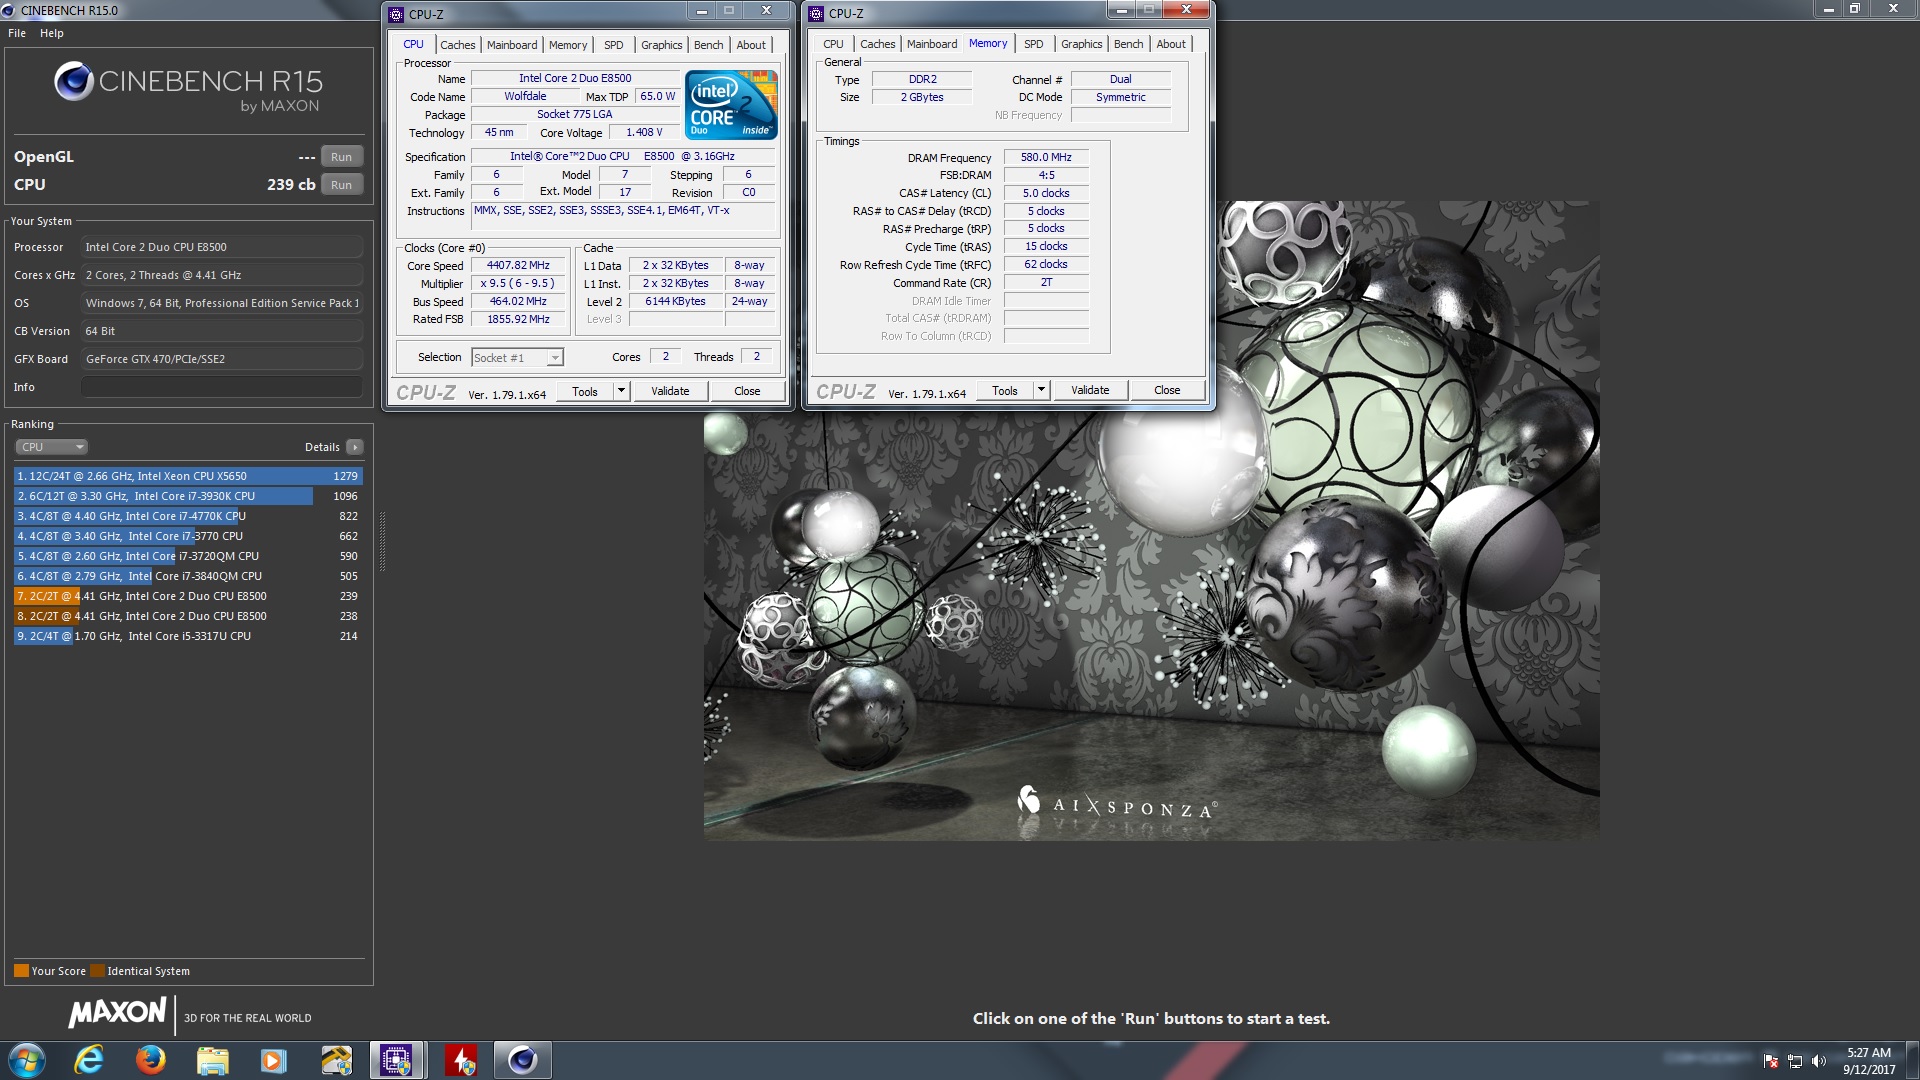Expand Tools dropdown arrow in left CPU-Z
This screenshot has width=1920, height=1080.
[621, 391]
